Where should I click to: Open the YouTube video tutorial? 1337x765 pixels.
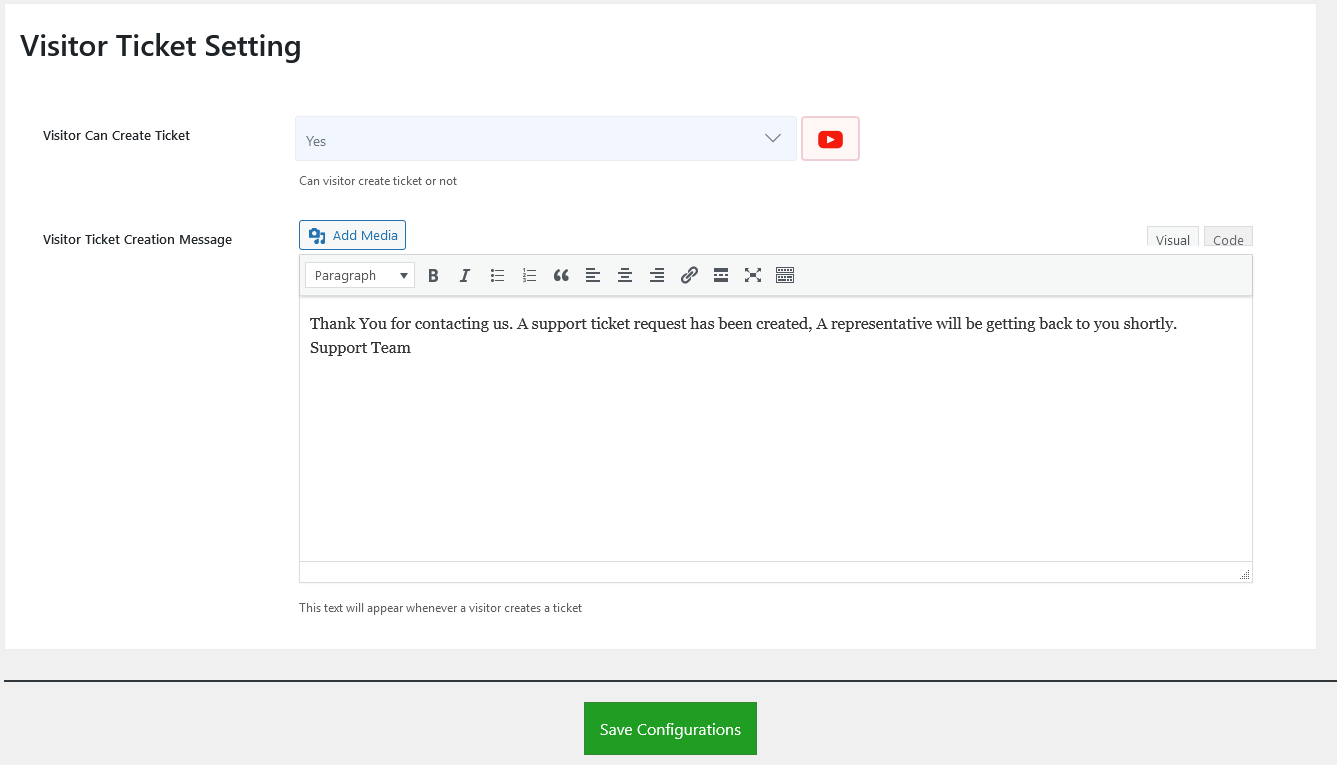830,139
